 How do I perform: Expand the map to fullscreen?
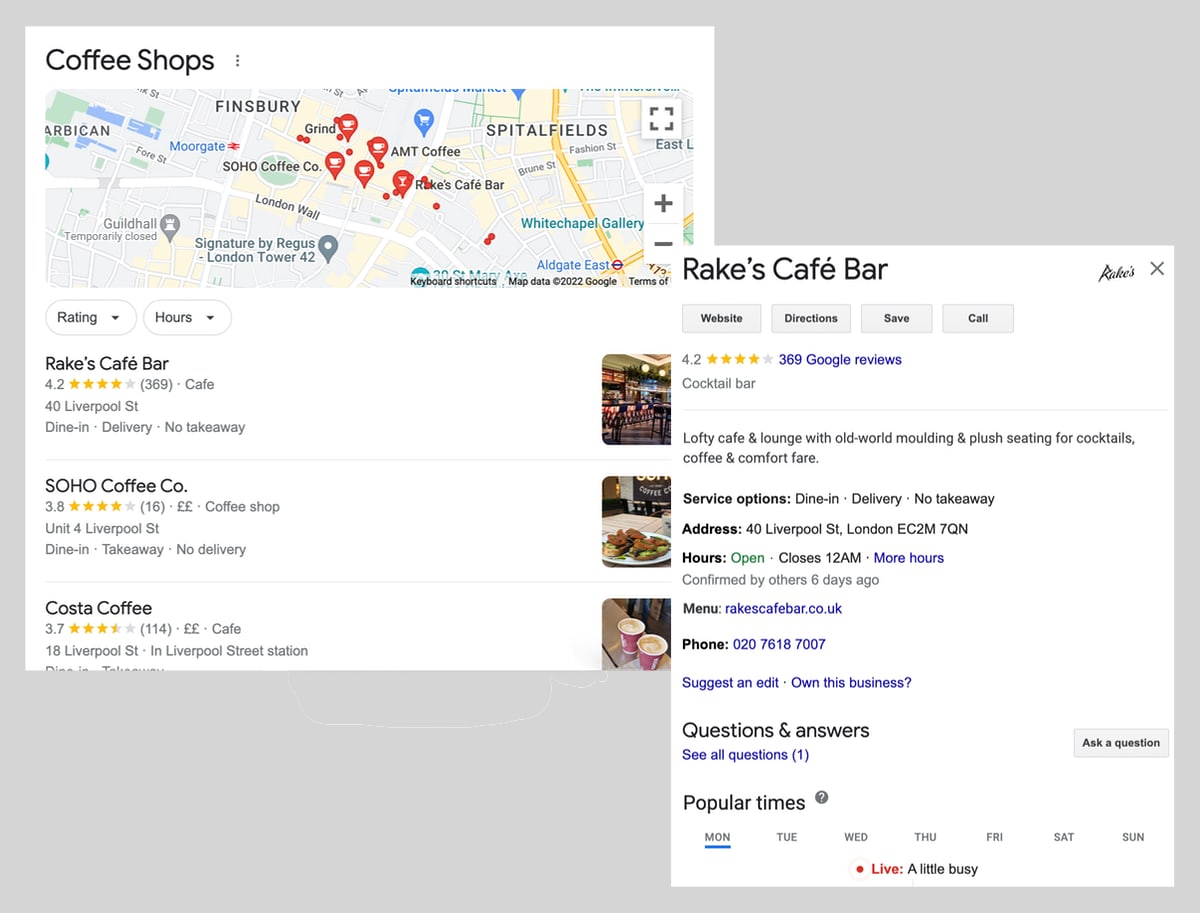[661, 119]
